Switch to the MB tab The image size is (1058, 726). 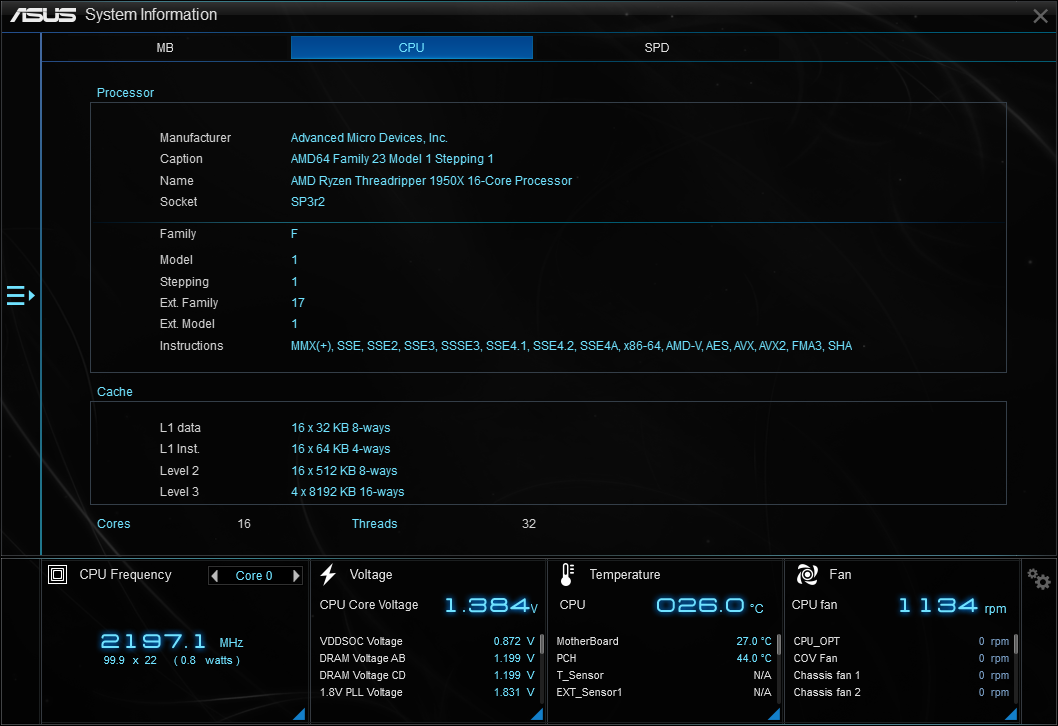165,48
